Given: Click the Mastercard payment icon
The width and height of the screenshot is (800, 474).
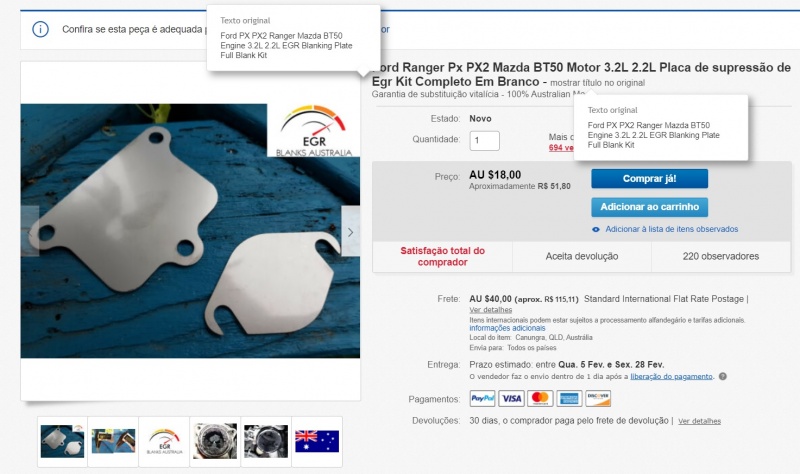Looking at the screenshot, I should (x=540, y=398).
